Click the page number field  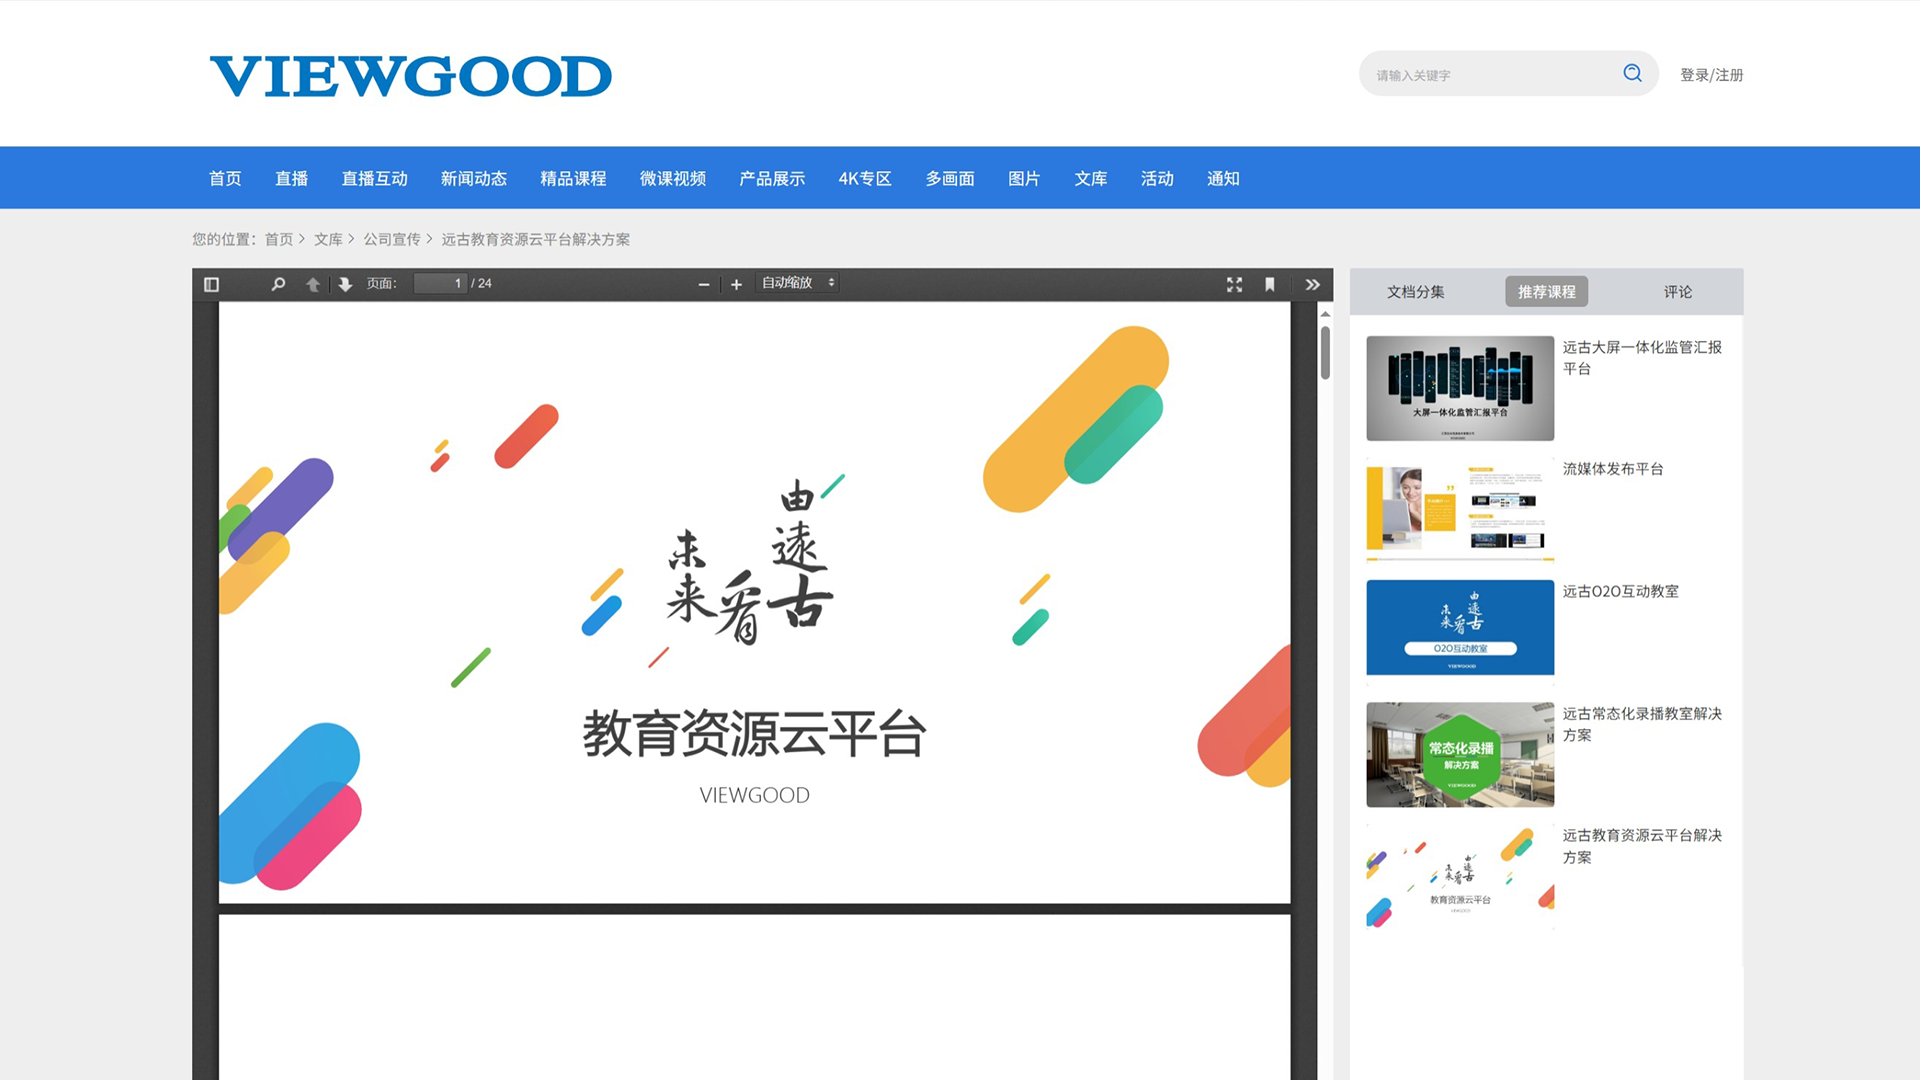point(440,283)
